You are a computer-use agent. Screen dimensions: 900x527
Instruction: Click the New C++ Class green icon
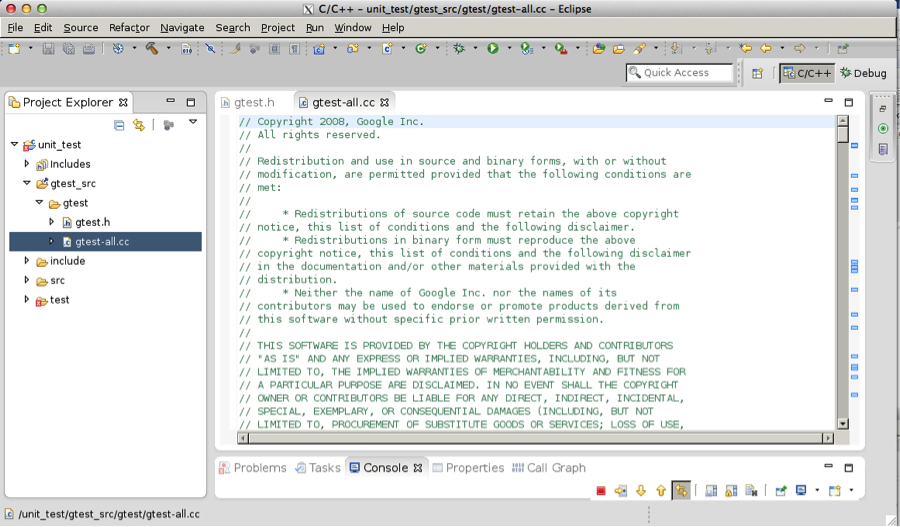pyautogui.click(x=421, y=49)
